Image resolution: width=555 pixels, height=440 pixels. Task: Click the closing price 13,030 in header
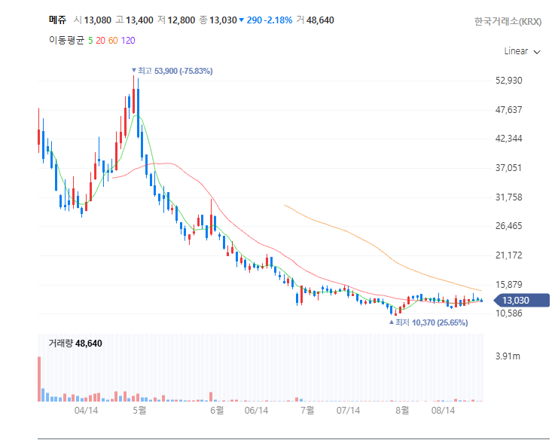(223, 20)
